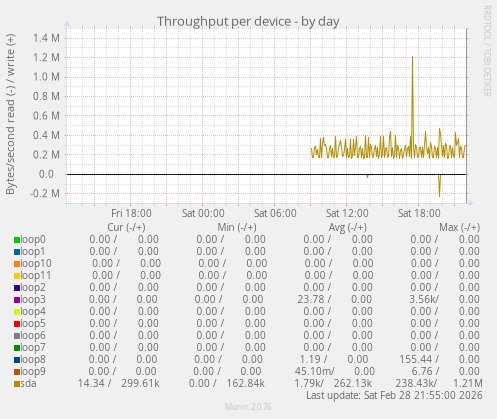Click the loop1 blue color swatch
Viewport: 497px width, 419px height.
pyautogui.click(x=17, y=252)
